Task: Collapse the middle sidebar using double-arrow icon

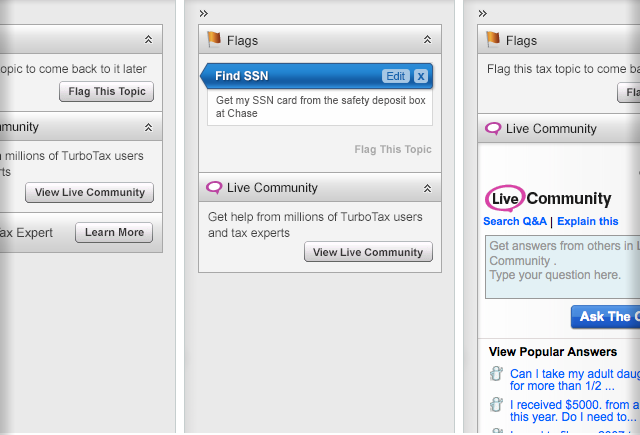Action: [204, 13]
